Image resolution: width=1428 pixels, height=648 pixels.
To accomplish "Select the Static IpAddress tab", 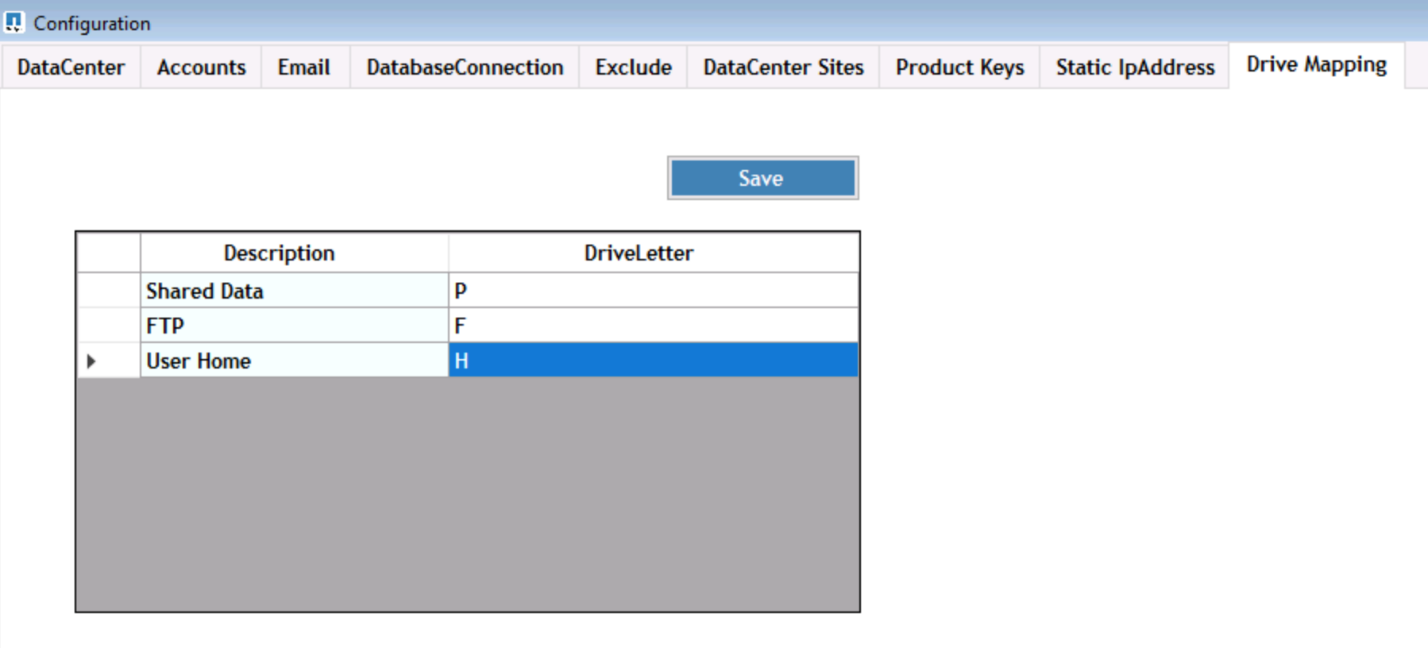I will pyautogui.click(x=1135, y=68).
